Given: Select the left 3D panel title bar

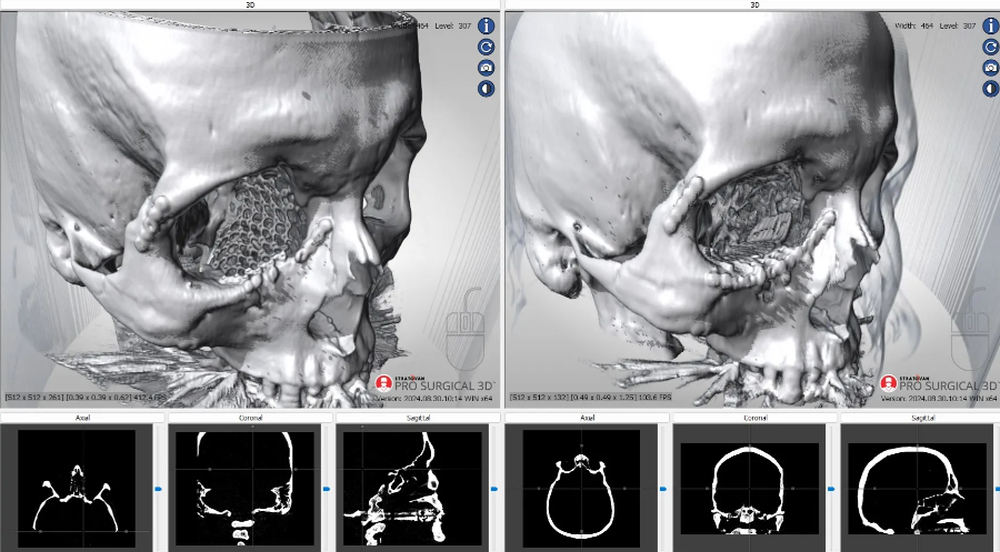Looking at the screenshot, I should pyautogui.click(x=250, y=4).
